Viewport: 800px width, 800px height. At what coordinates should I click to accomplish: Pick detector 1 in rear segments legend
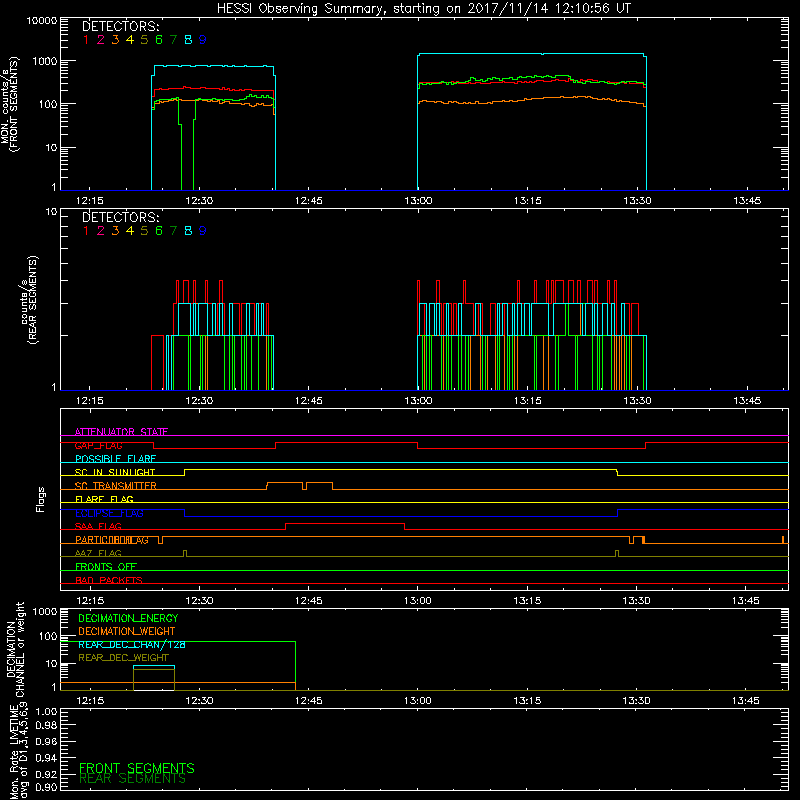(x=86, y=231)
